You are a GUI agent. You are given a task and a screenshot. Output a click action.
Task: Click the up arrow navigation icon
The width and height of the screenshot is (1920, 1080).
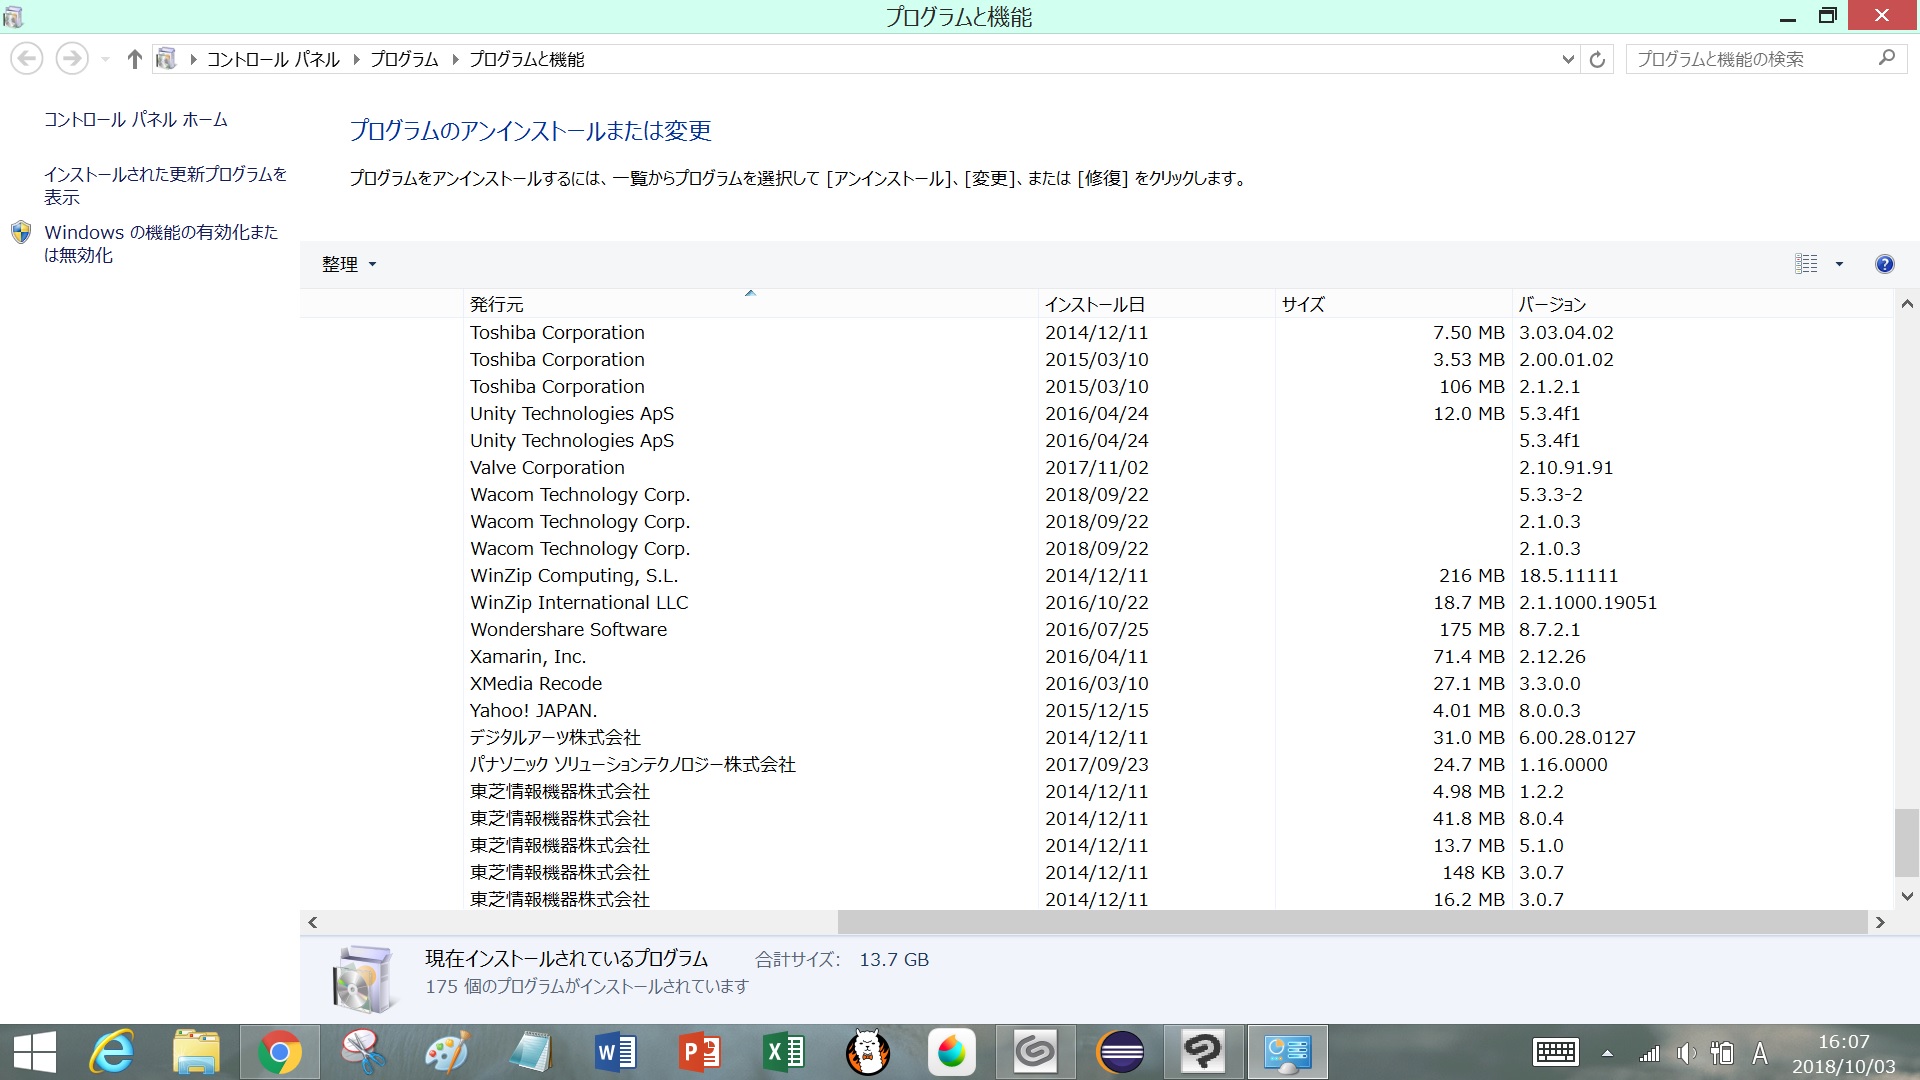pyautogui.click(x=134, y=60)
